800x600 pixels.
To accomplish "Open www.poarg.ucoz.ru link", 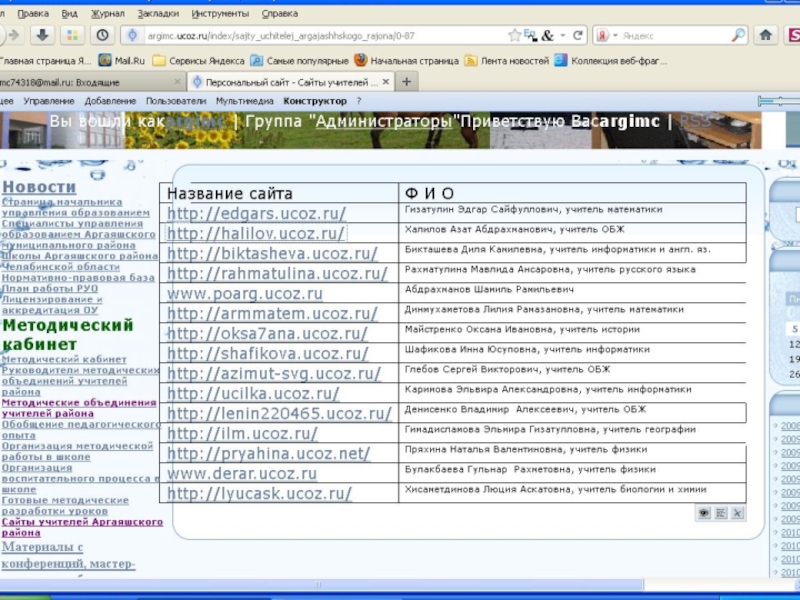I will click(x=245, y=293).
